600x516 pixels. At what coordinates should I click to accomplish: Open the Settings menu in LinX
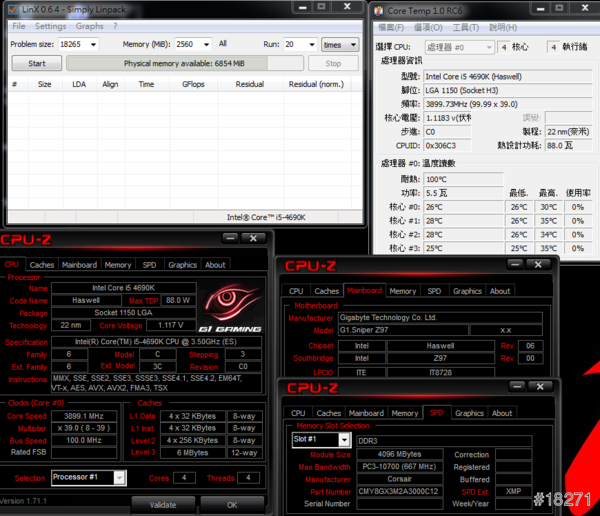(52, 26)
